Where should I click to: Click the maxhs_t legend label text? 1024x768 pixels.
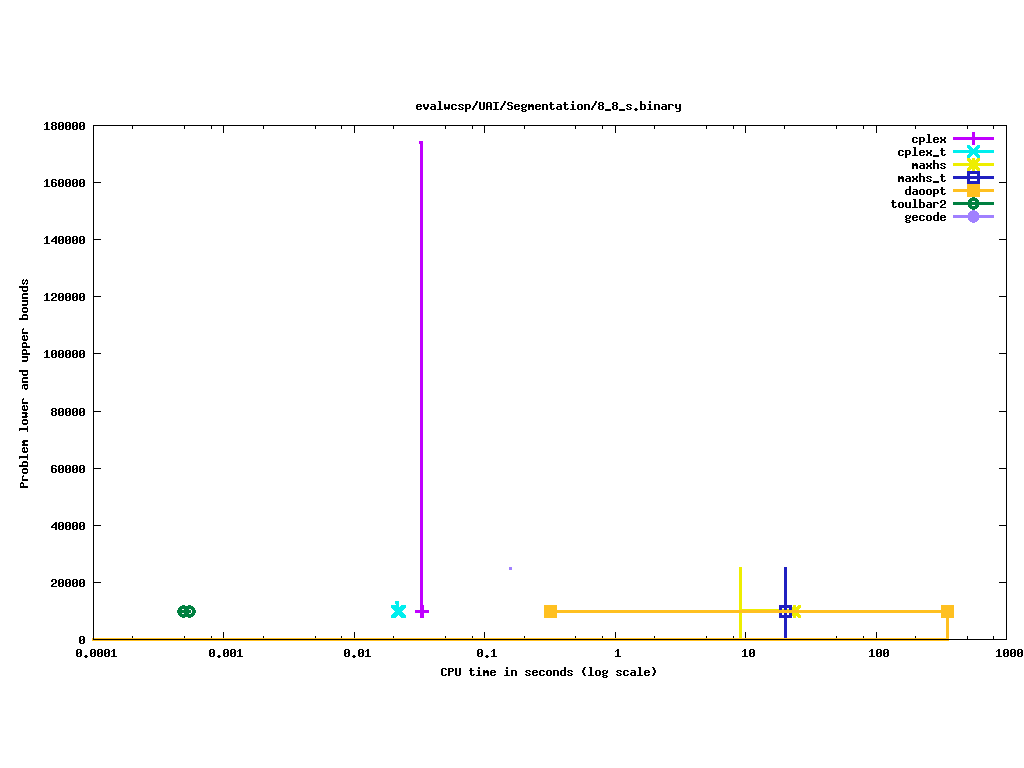pos(921,178)
